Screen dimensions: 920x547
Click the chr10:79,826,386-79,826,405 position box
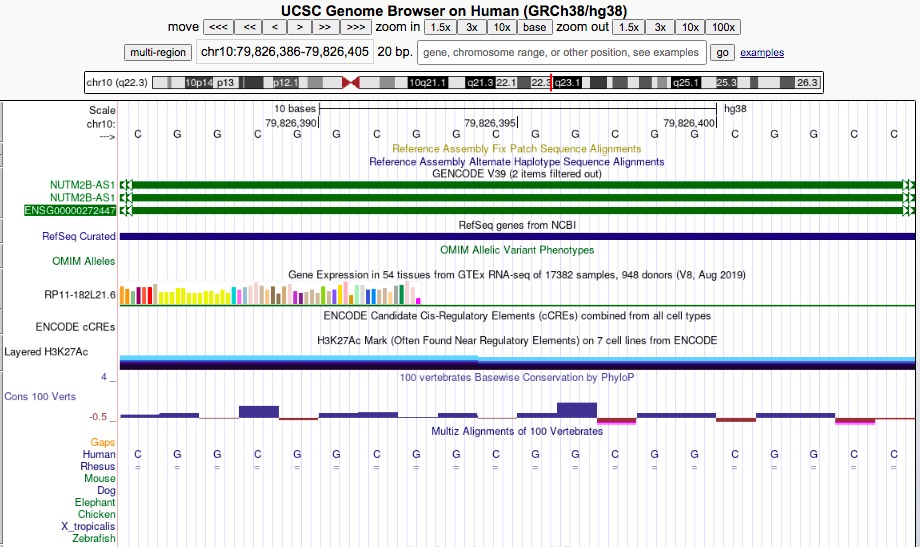285,52
